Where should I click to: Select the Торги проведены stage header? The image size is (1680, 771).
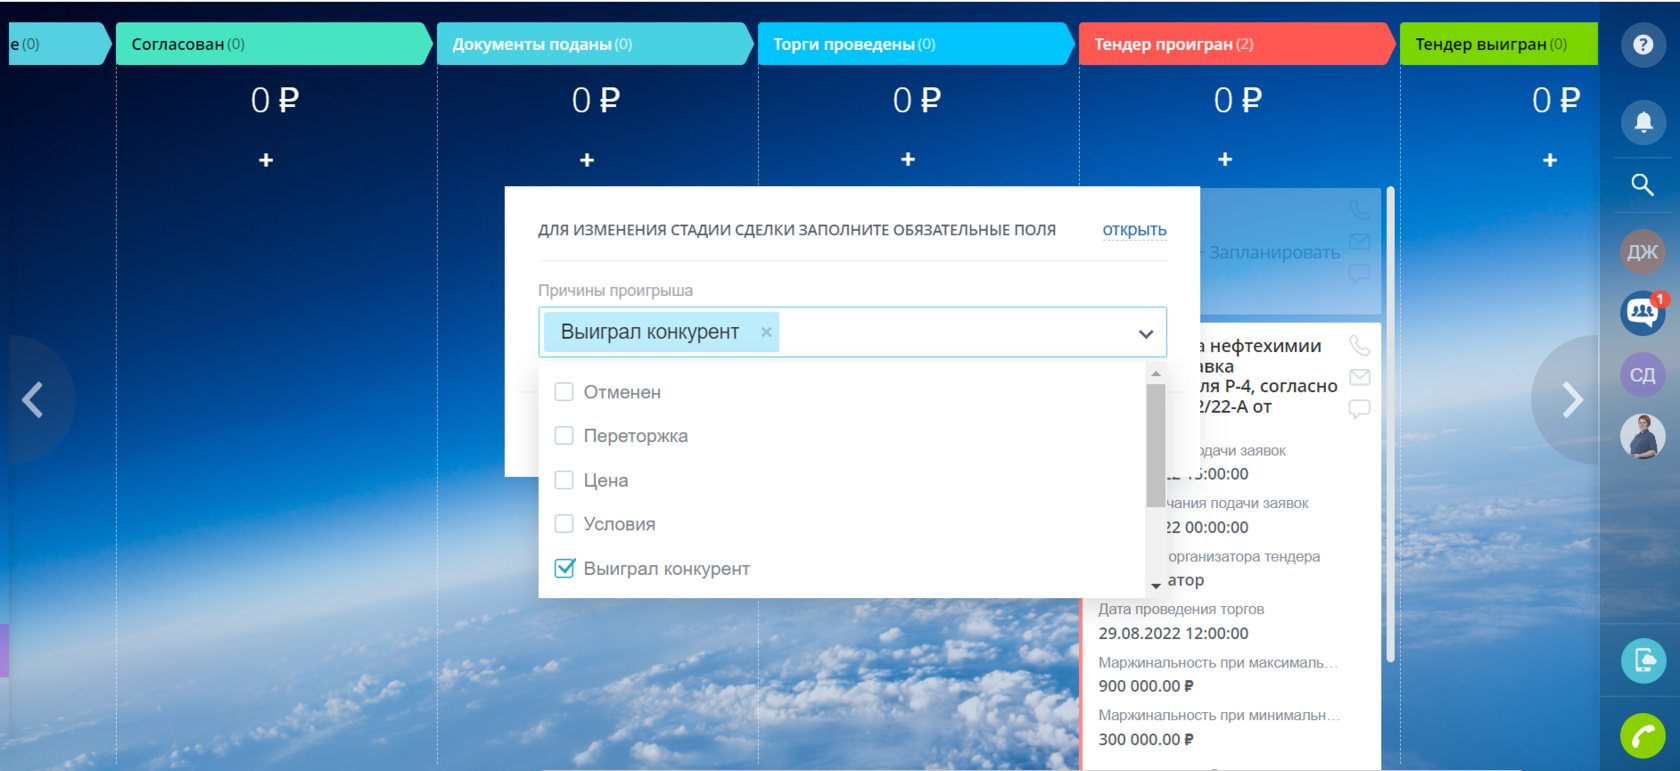(x=916, y=44)
